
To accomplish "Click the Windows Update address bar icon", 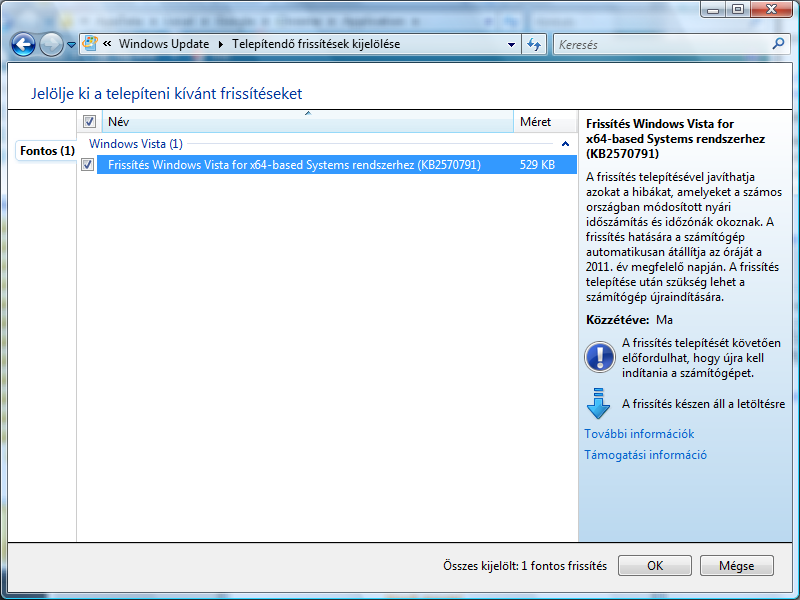I will pyautogui.click(x=90, y=43).
